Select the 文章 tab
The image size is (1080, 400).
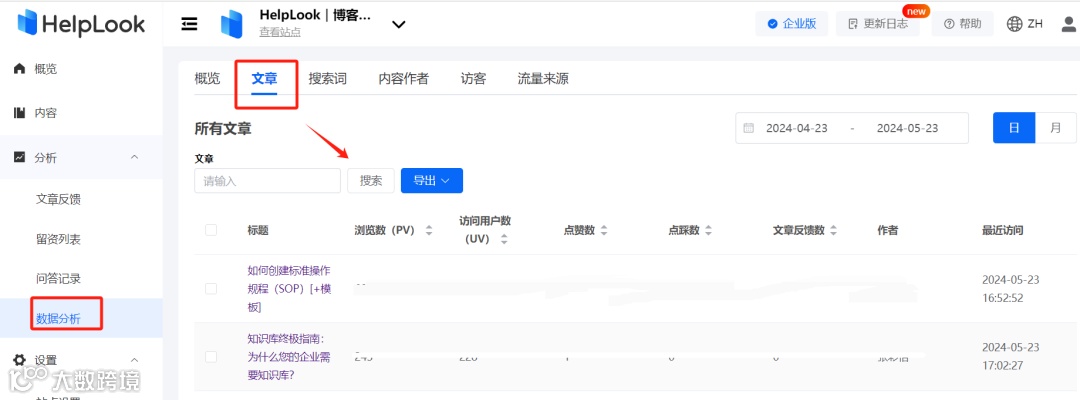click(264, 78)
